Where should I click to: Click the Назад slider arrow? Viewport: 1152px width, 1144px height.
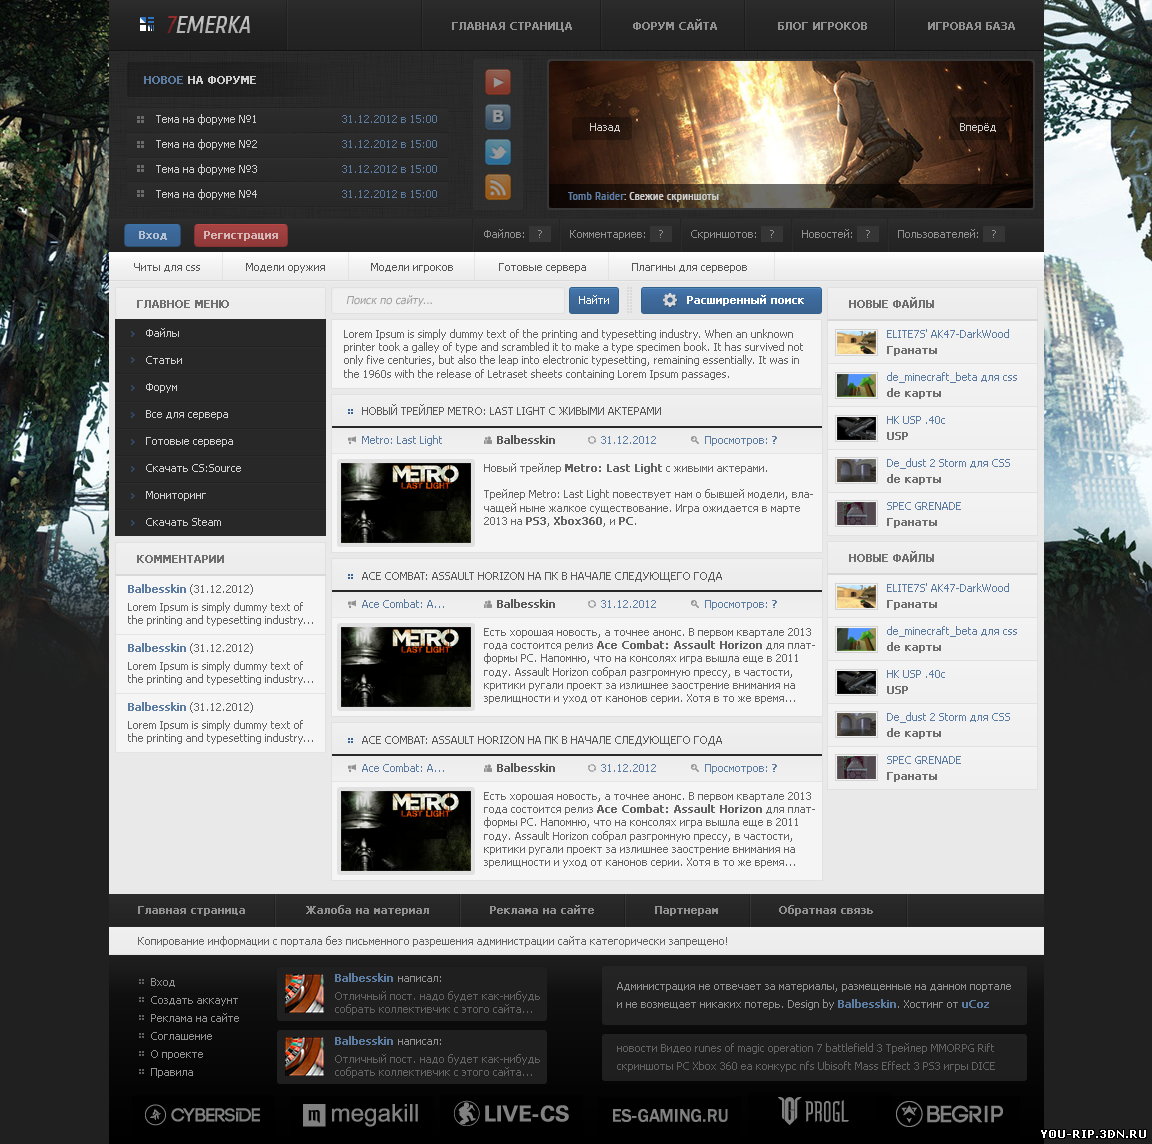click(604, 127)
